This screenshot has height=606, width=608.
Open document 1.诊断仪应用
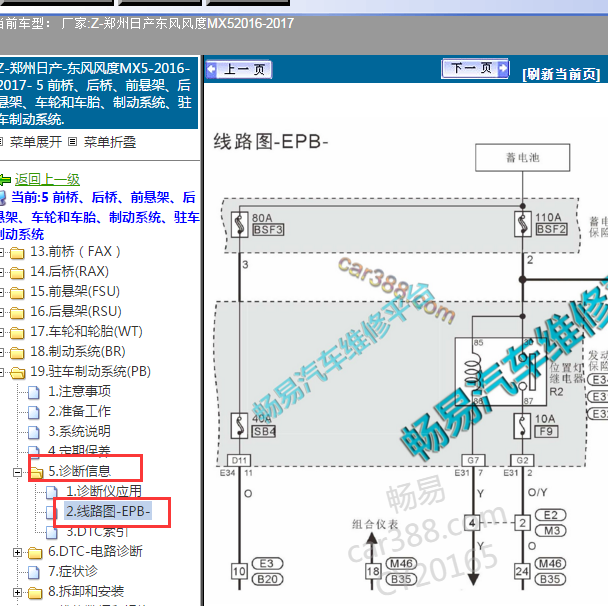[x=104, y=492]
